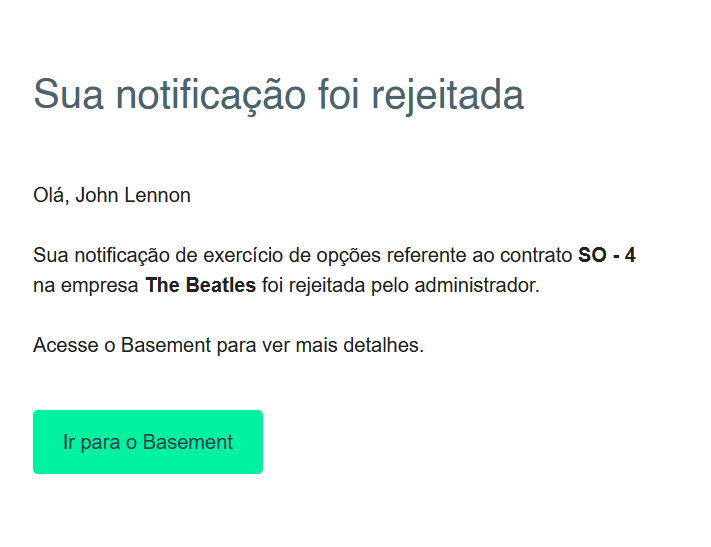Click the sentence "Acesse o Basement para ver mais detalhes"
711x547 pixels.
point(228,346)
